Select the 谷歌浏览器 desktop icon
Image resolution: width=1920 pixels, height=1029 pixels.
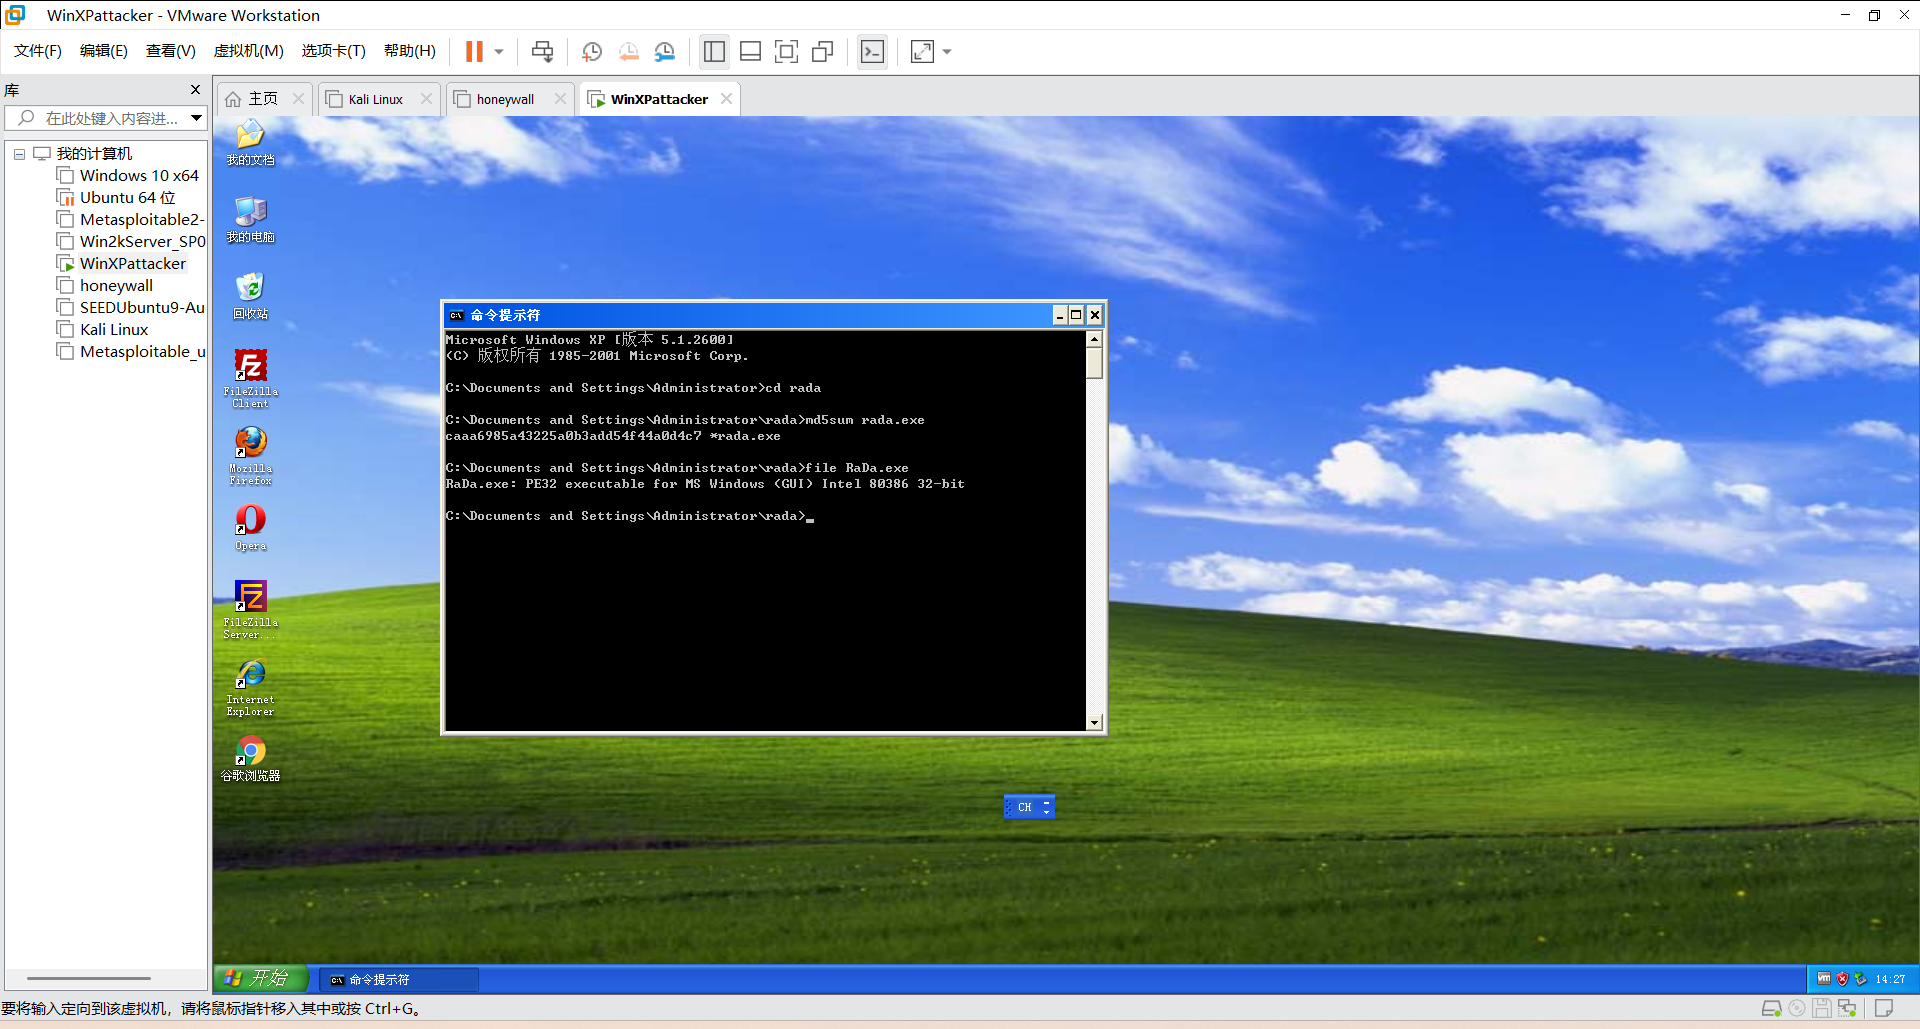pos(250,759)
